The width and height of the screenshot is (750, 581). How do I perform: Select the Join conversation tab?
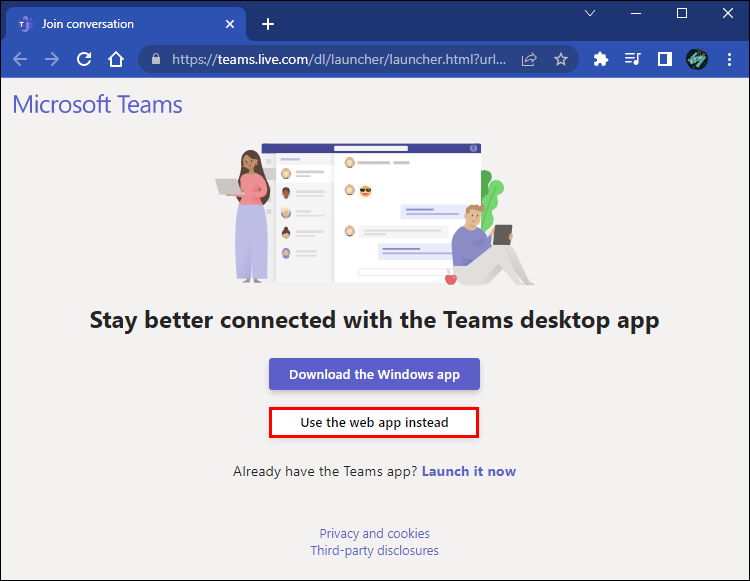(126, 24)
